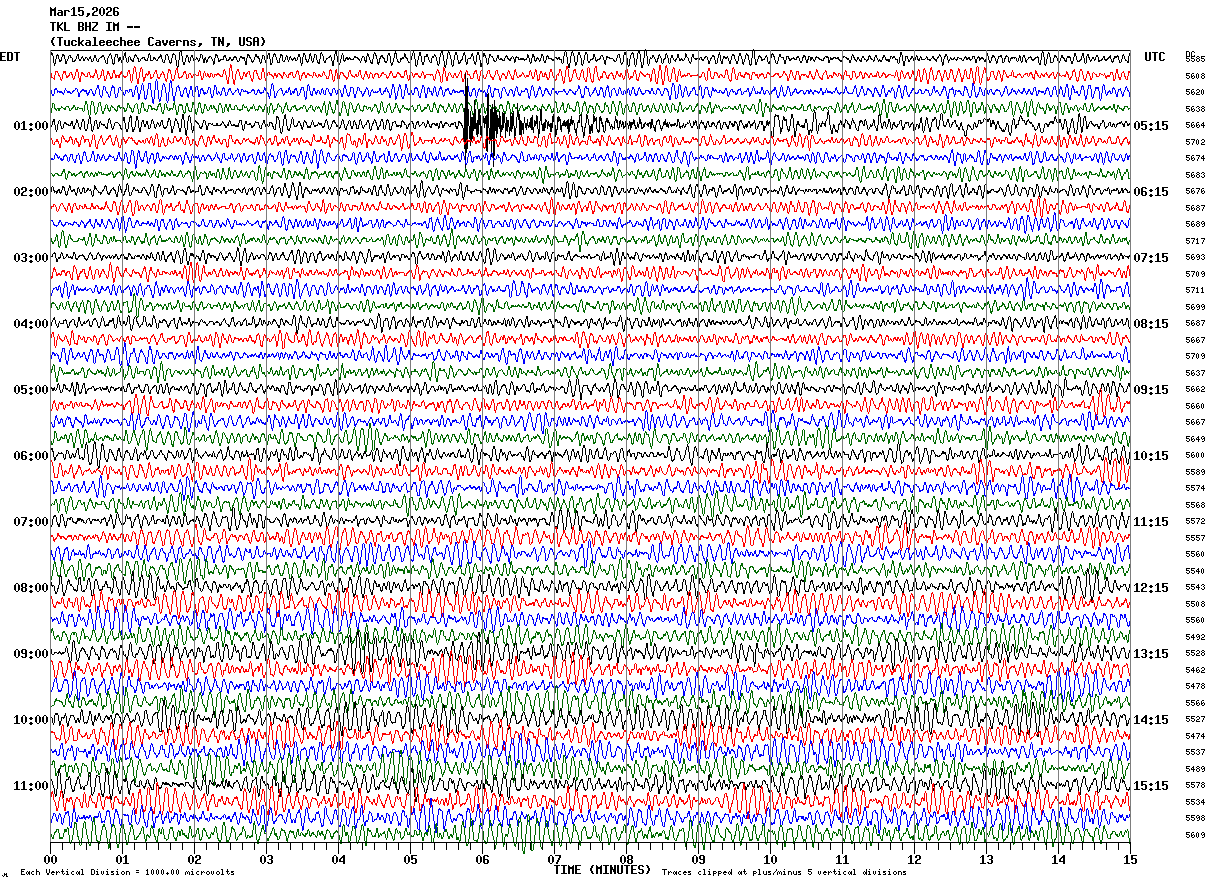Click the DC offset value 5620

1195,92
